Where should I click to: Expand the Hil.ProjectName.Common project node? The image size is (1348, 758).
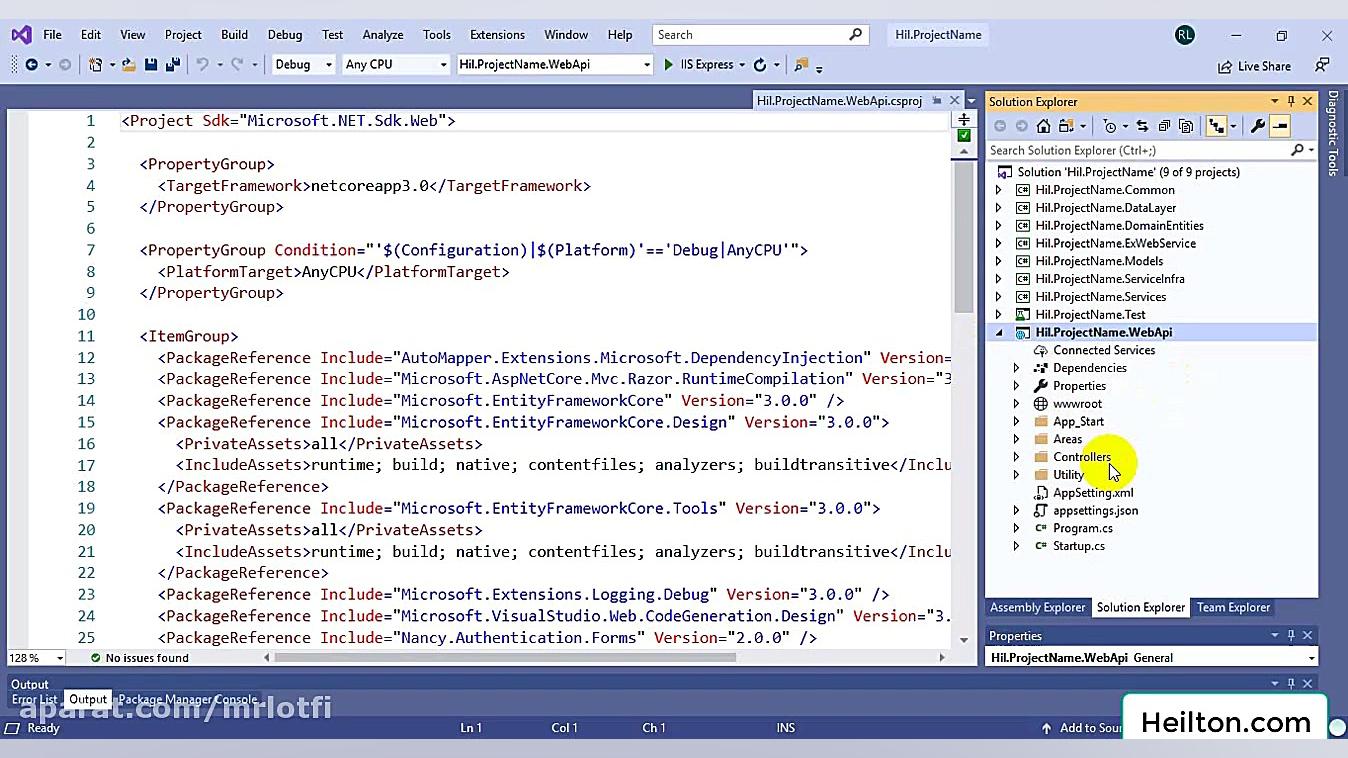pos(998,190)
